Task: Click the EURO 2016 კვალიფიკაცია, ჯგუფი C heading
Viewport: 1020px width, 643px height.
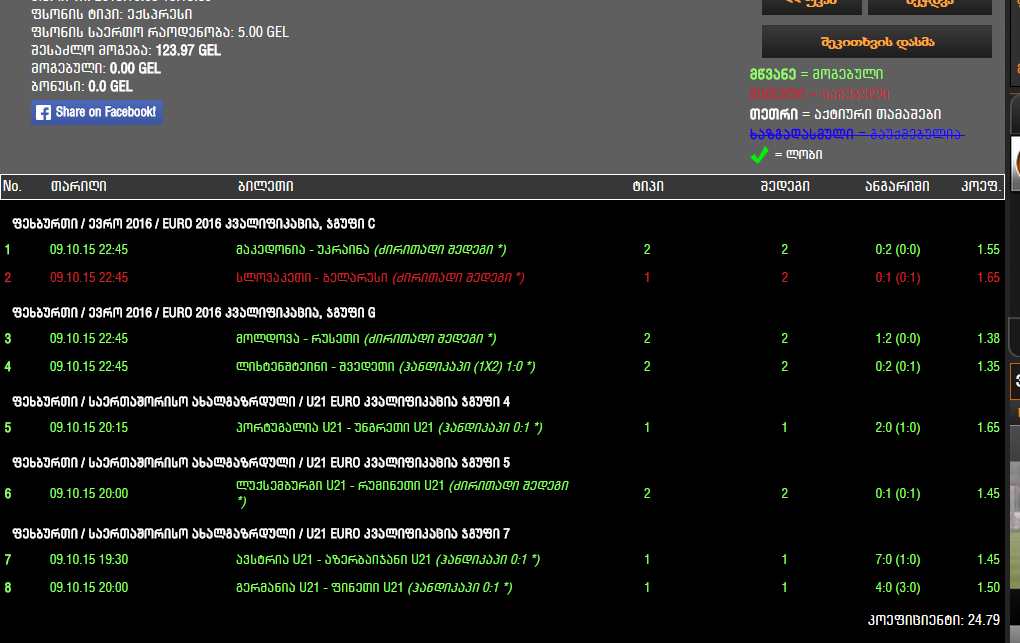Action: click(194, 224)
